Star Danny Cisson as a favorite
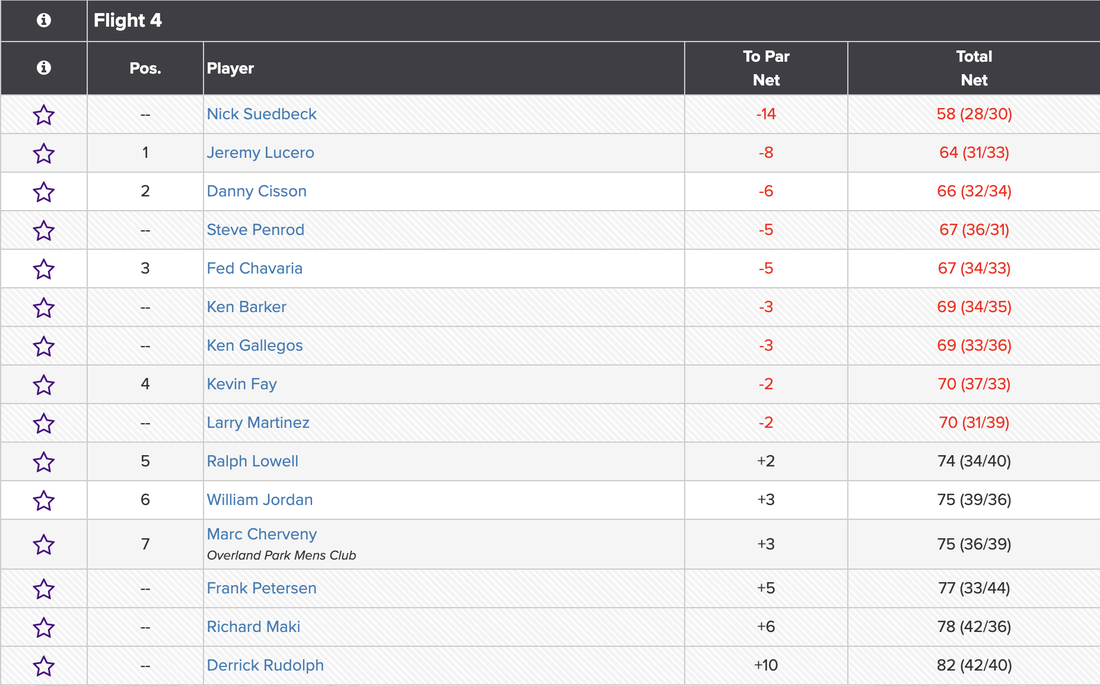This screenshot has width=1100, height=686. (44, 192)
